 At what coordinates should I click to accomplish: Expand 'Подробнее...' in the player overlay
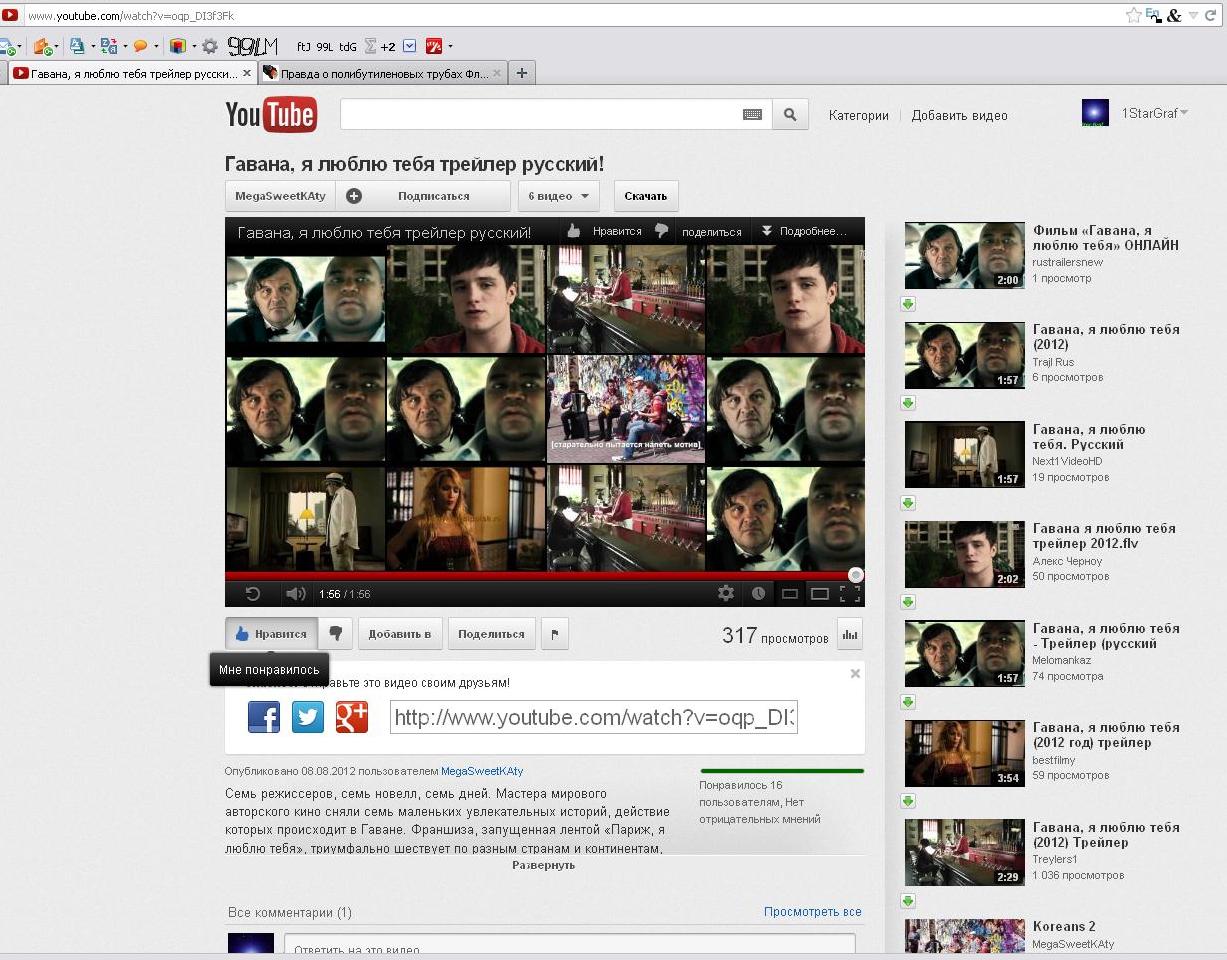pos(804,231)
